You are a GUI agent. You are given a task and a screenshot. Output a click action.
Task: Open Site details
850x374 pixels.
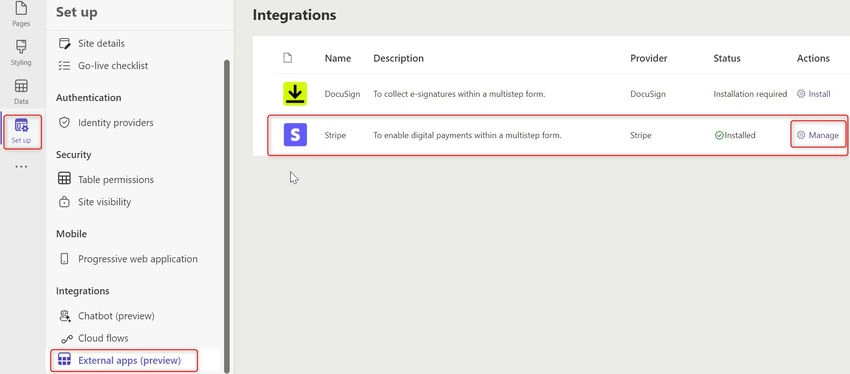click(101, 43)
